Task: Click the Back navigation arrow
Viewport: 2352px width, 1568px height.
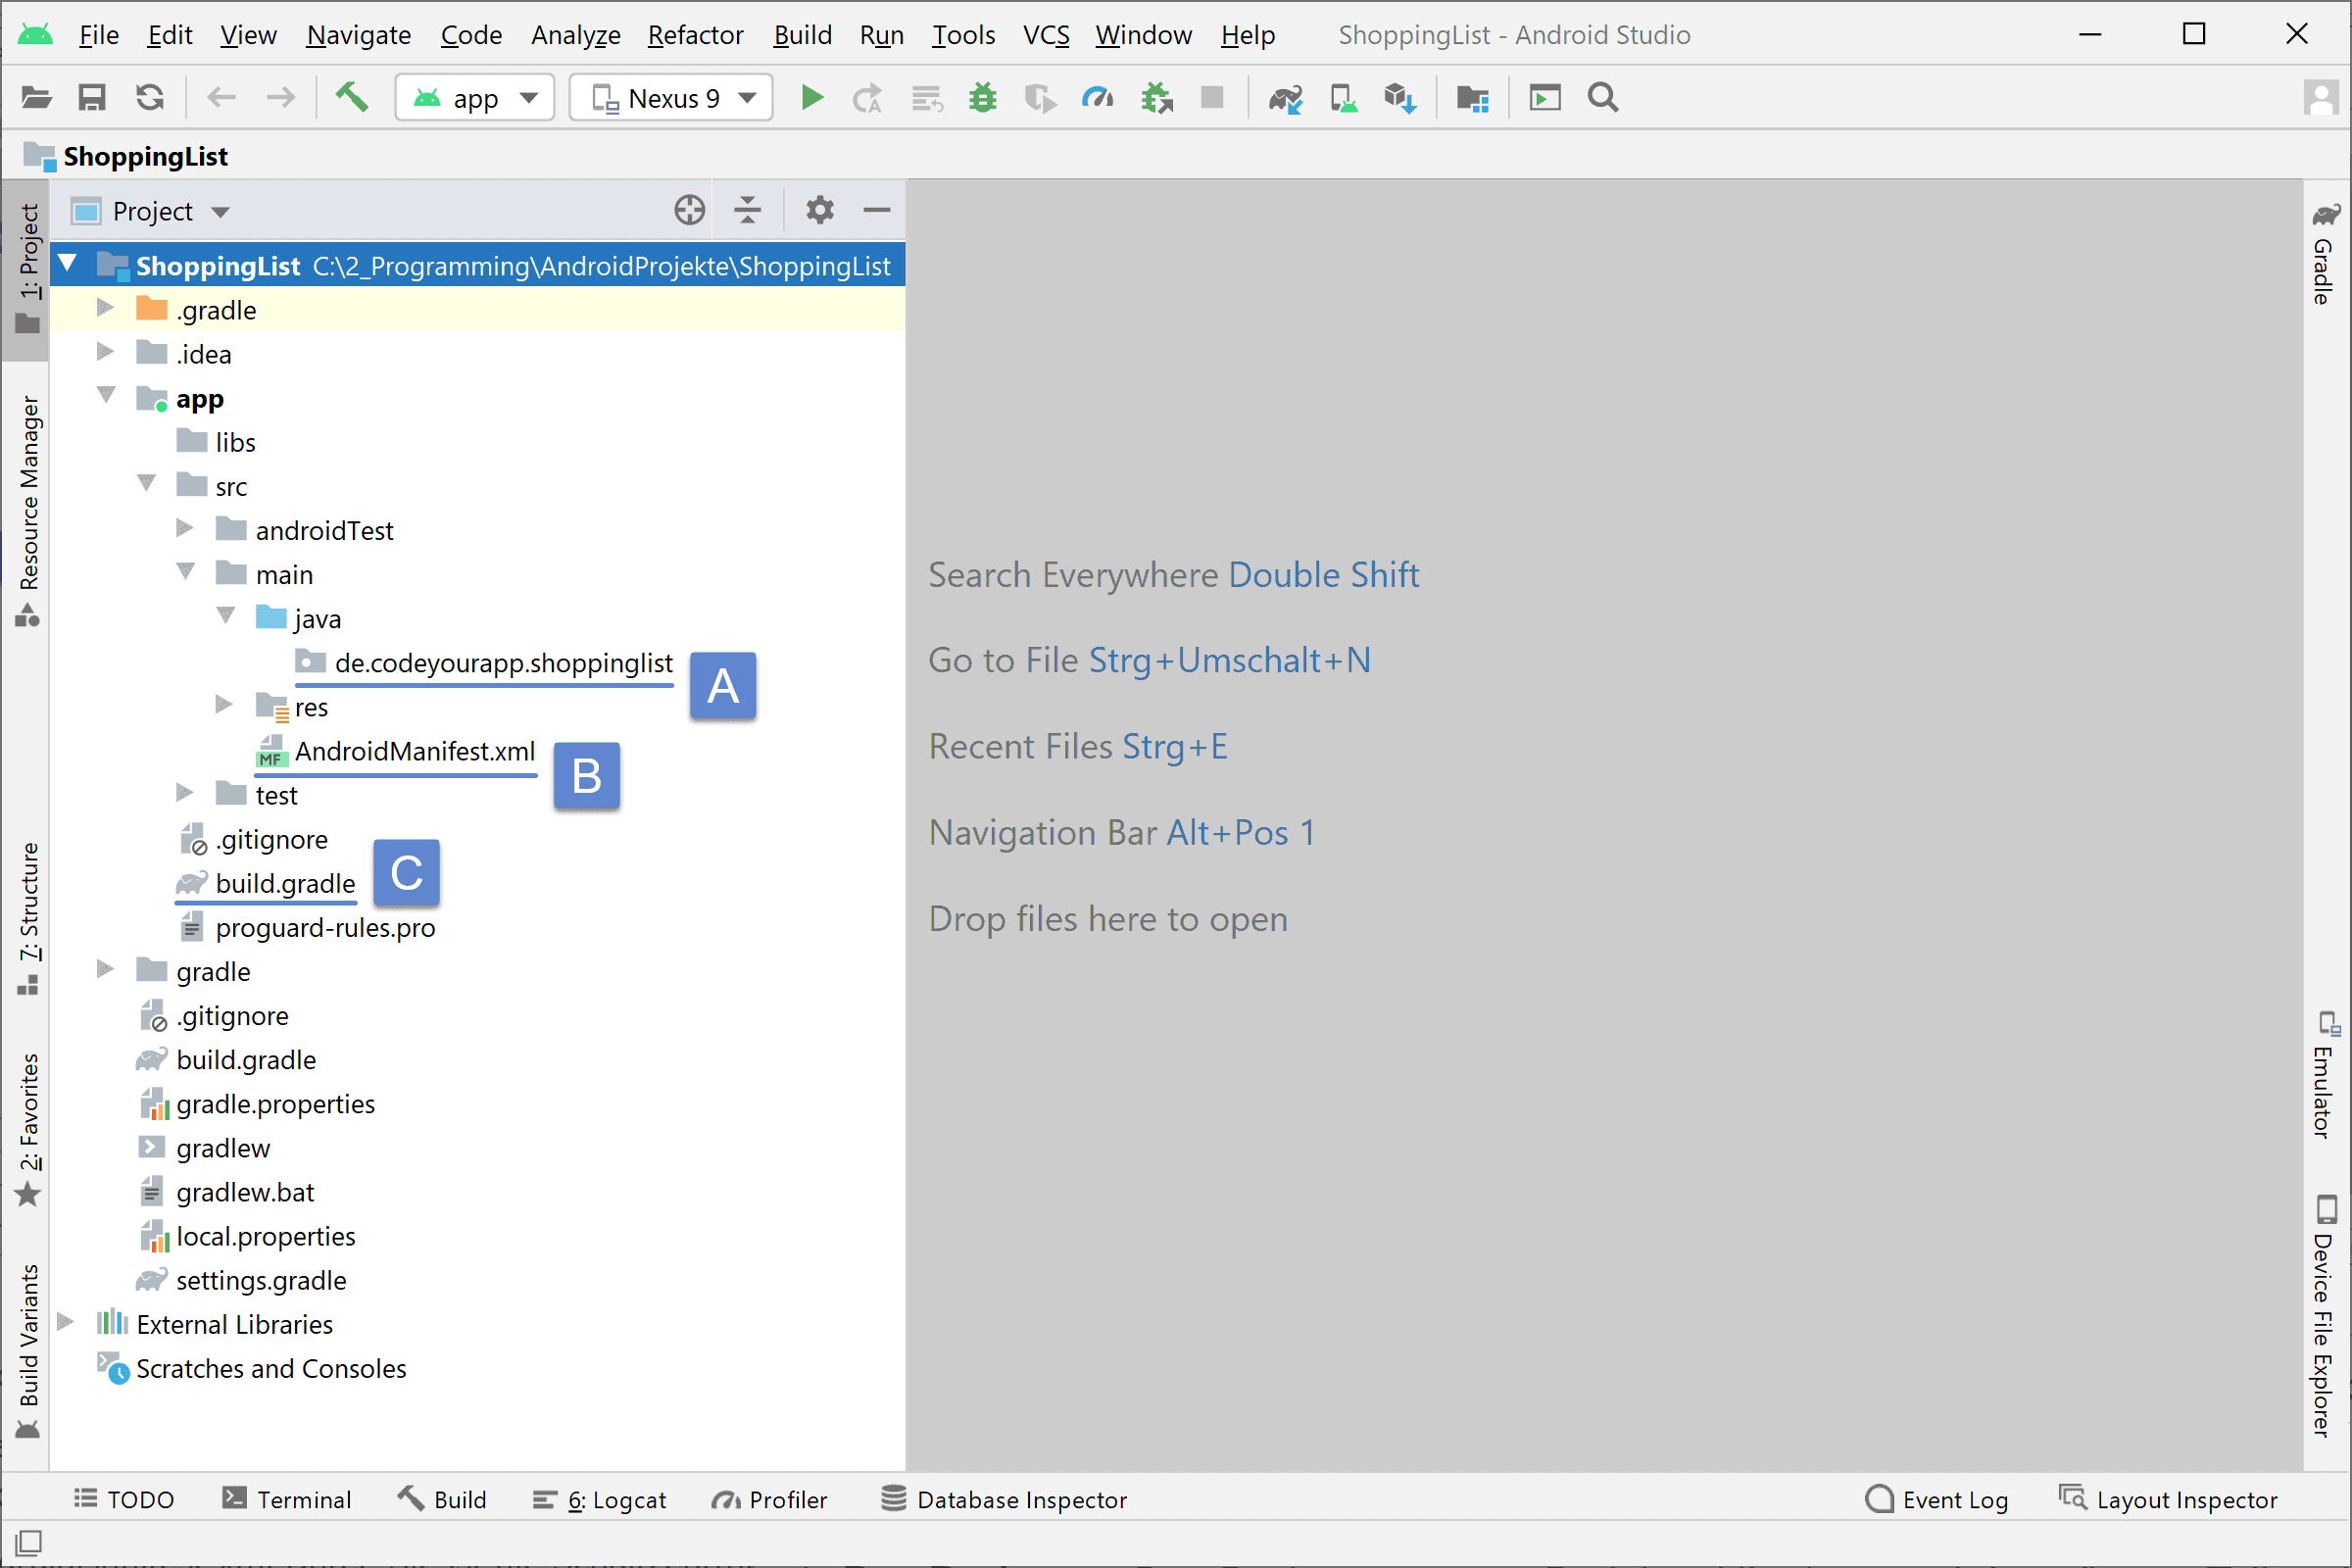Action: [221, 98]
